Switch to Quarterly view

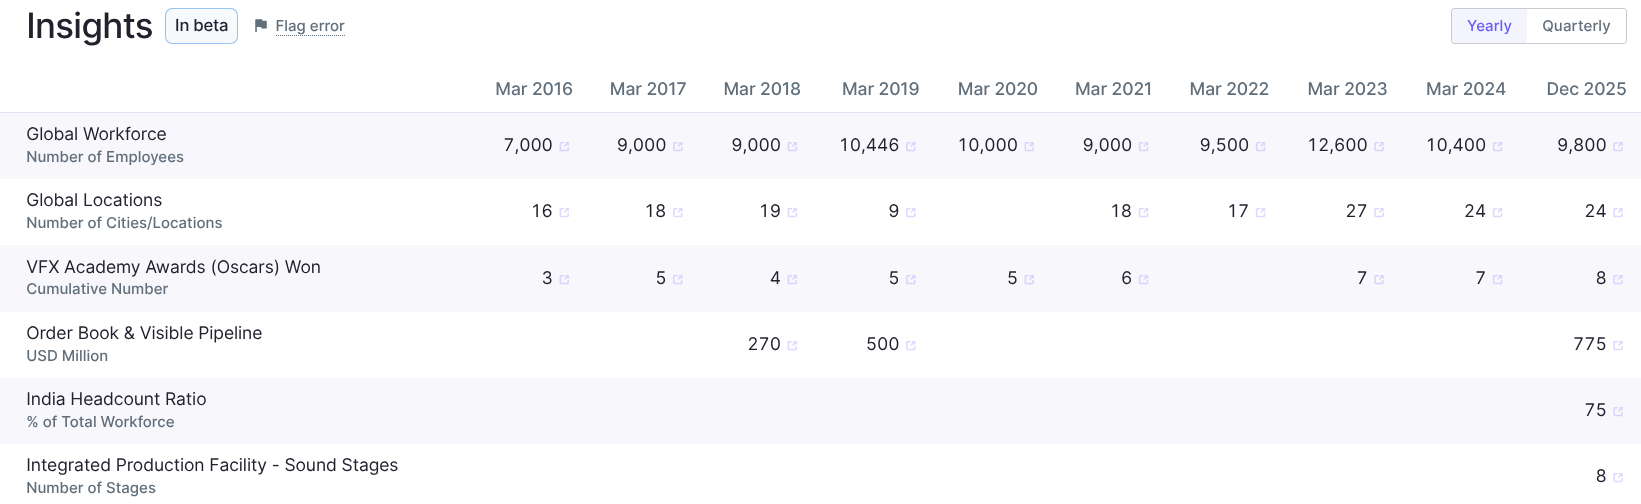click(1576, 26)
